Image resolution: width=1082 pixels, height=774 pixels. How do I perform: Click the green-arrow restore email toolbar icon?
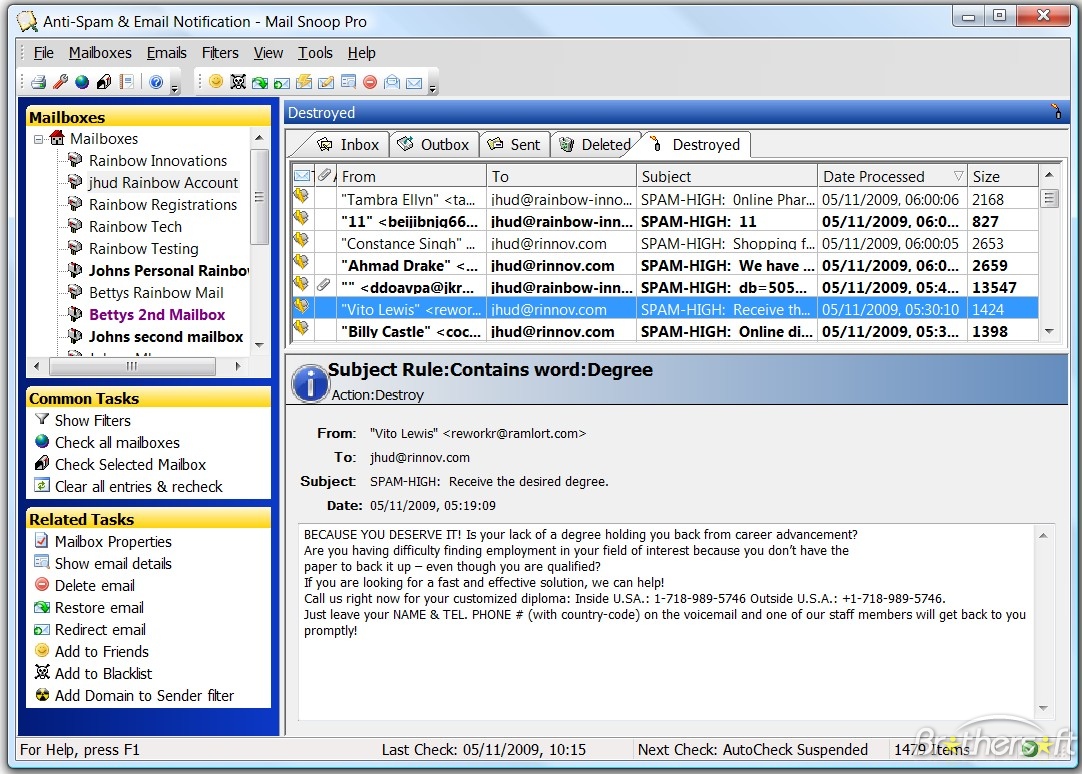[260, 83]
